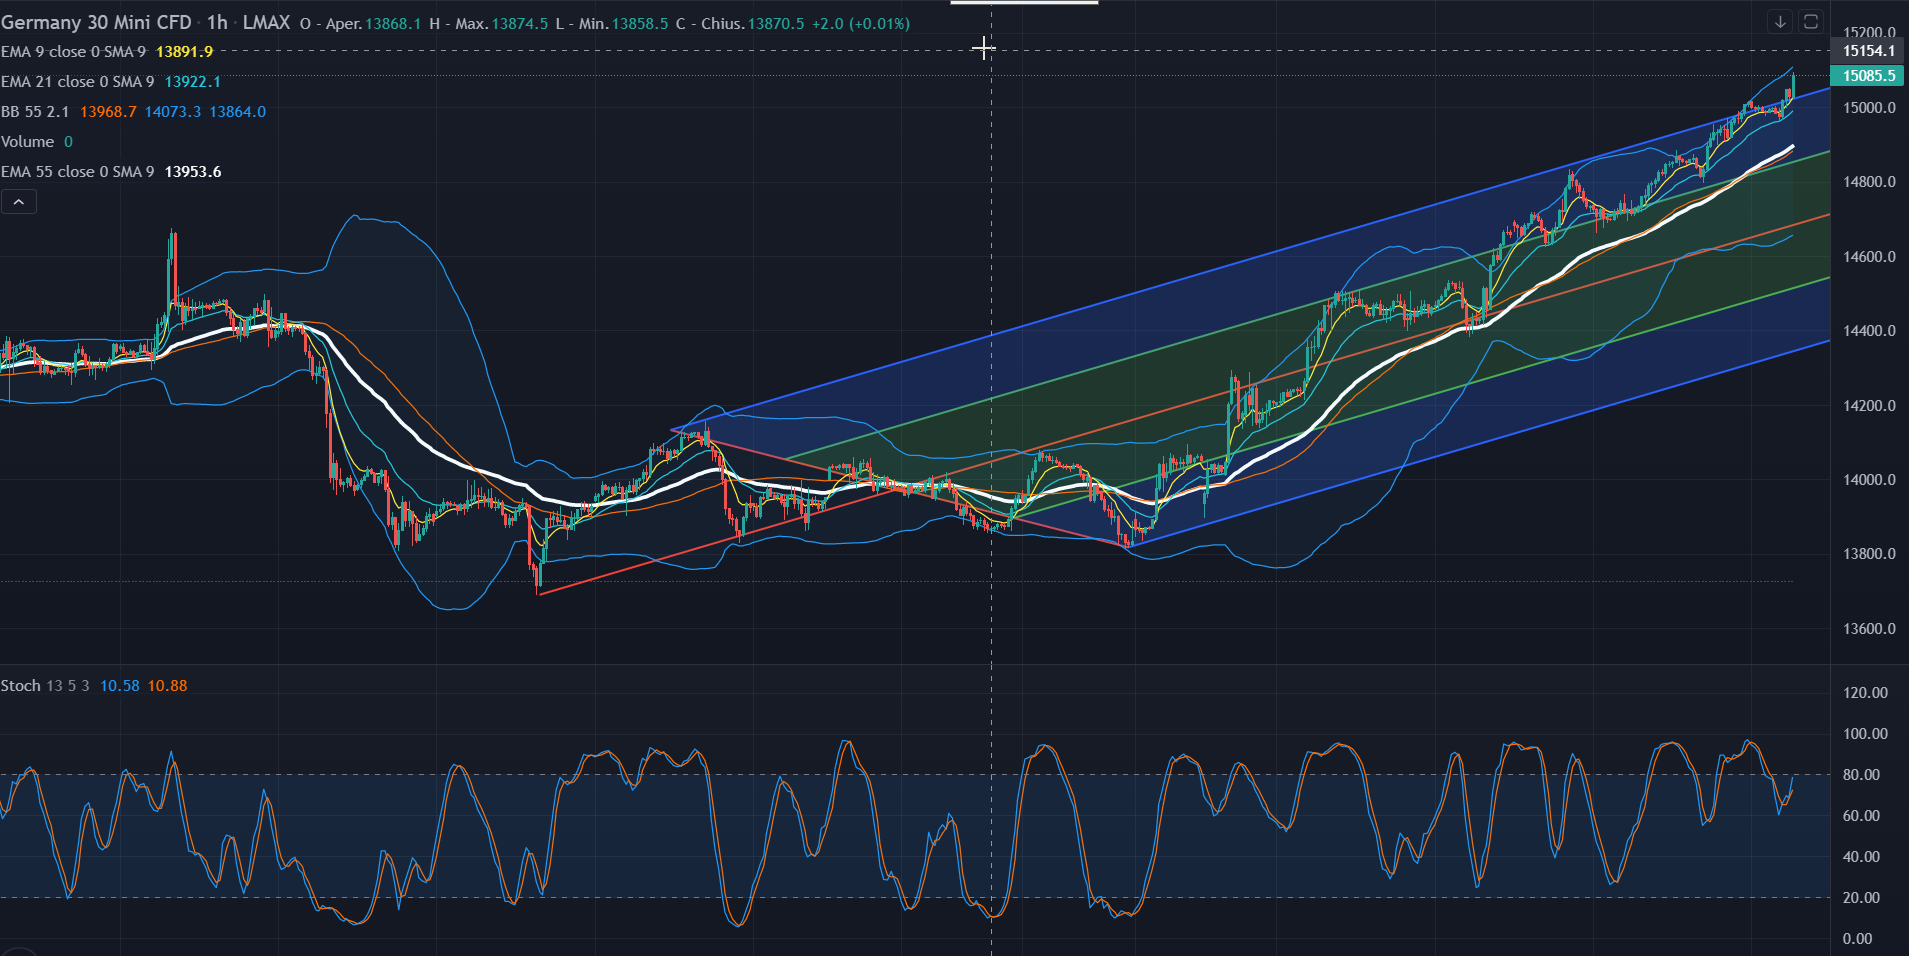1909x956 pixels.
Task: Select the Stoch 13 5 3 indicator legend
Action: coord(45,686)
